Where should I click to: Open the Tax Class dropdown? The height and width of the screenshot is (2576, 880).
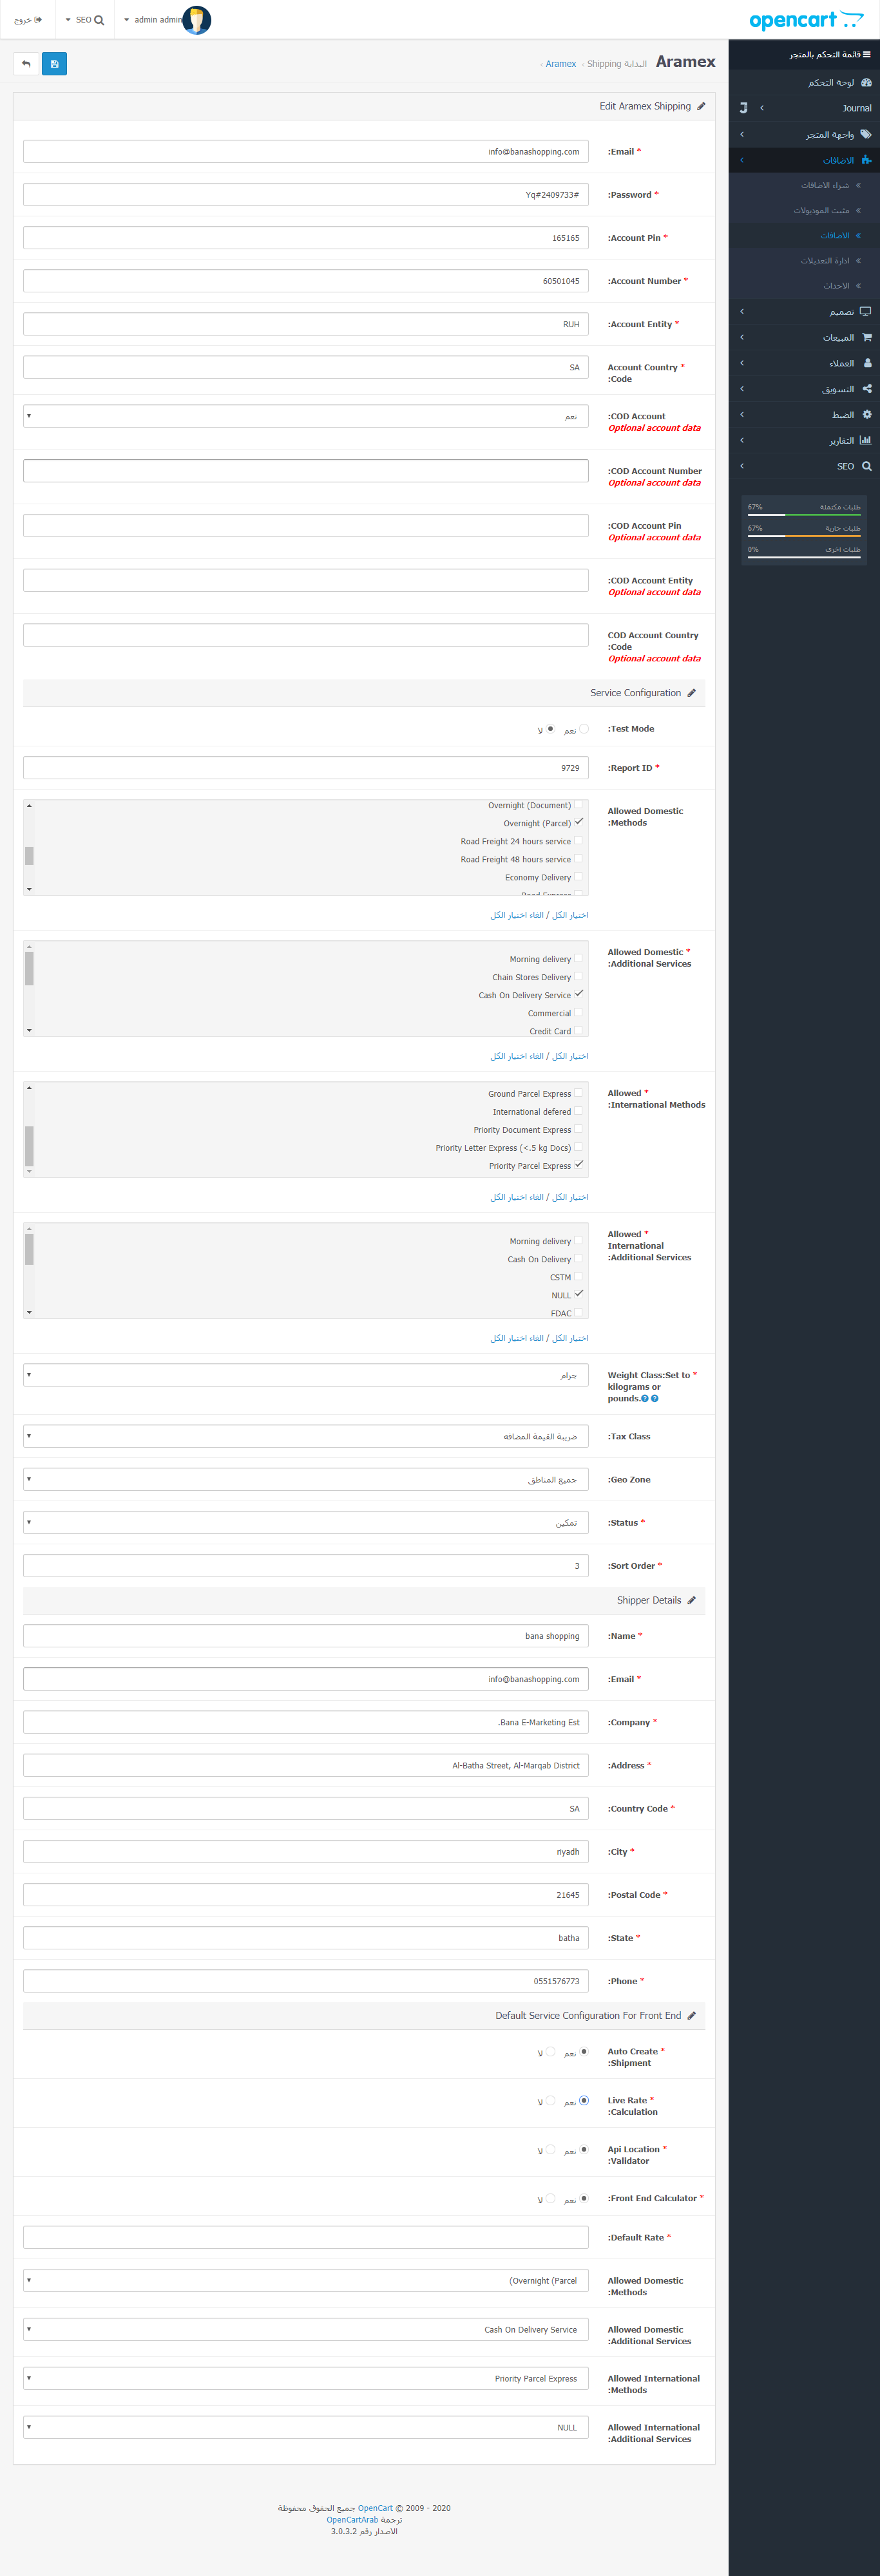click(305, 1436)
